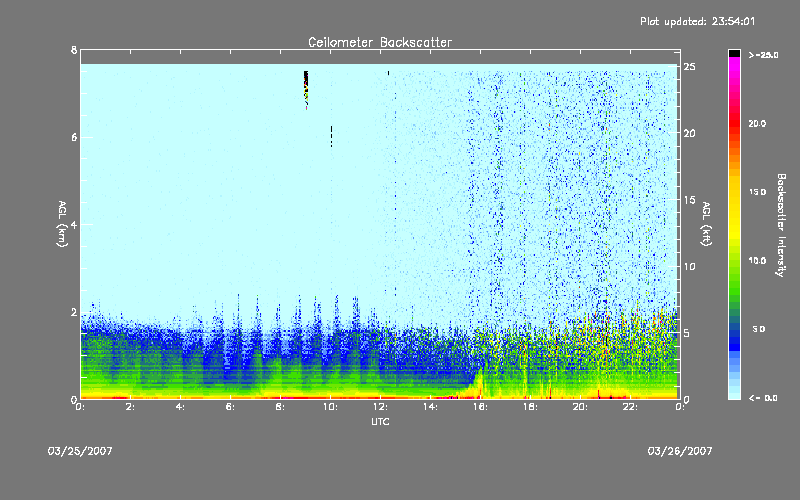Viewport: 800px width, 500px height.
Task: Select the 'Plot updated: 23:54:01' timestamp
Action: coord(697,21)
